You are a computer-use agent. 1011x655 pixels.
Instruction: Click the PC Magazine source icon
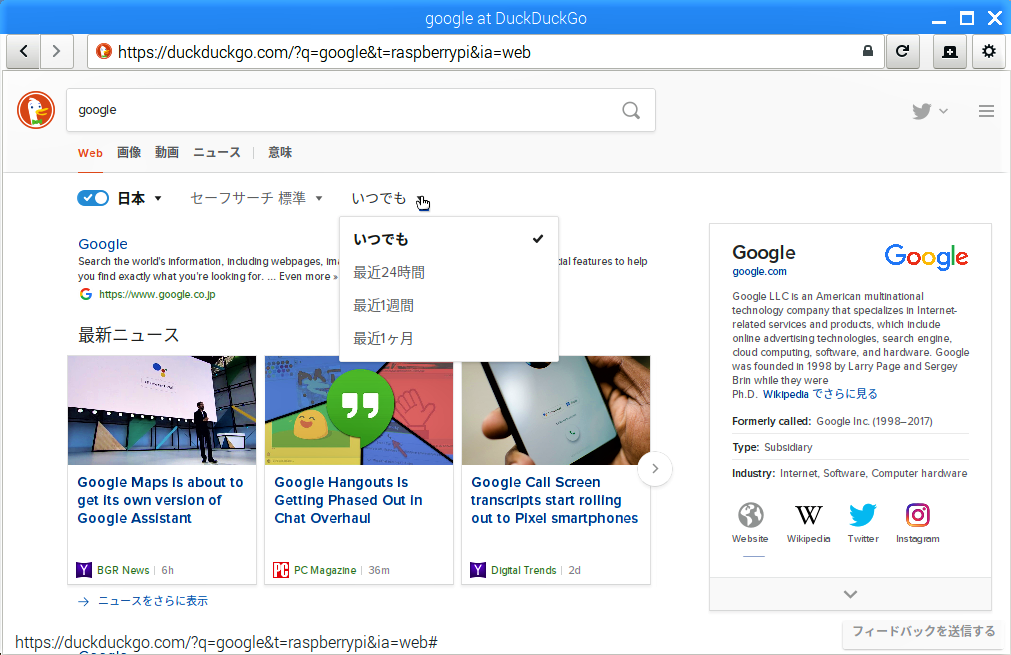(280, 570)
